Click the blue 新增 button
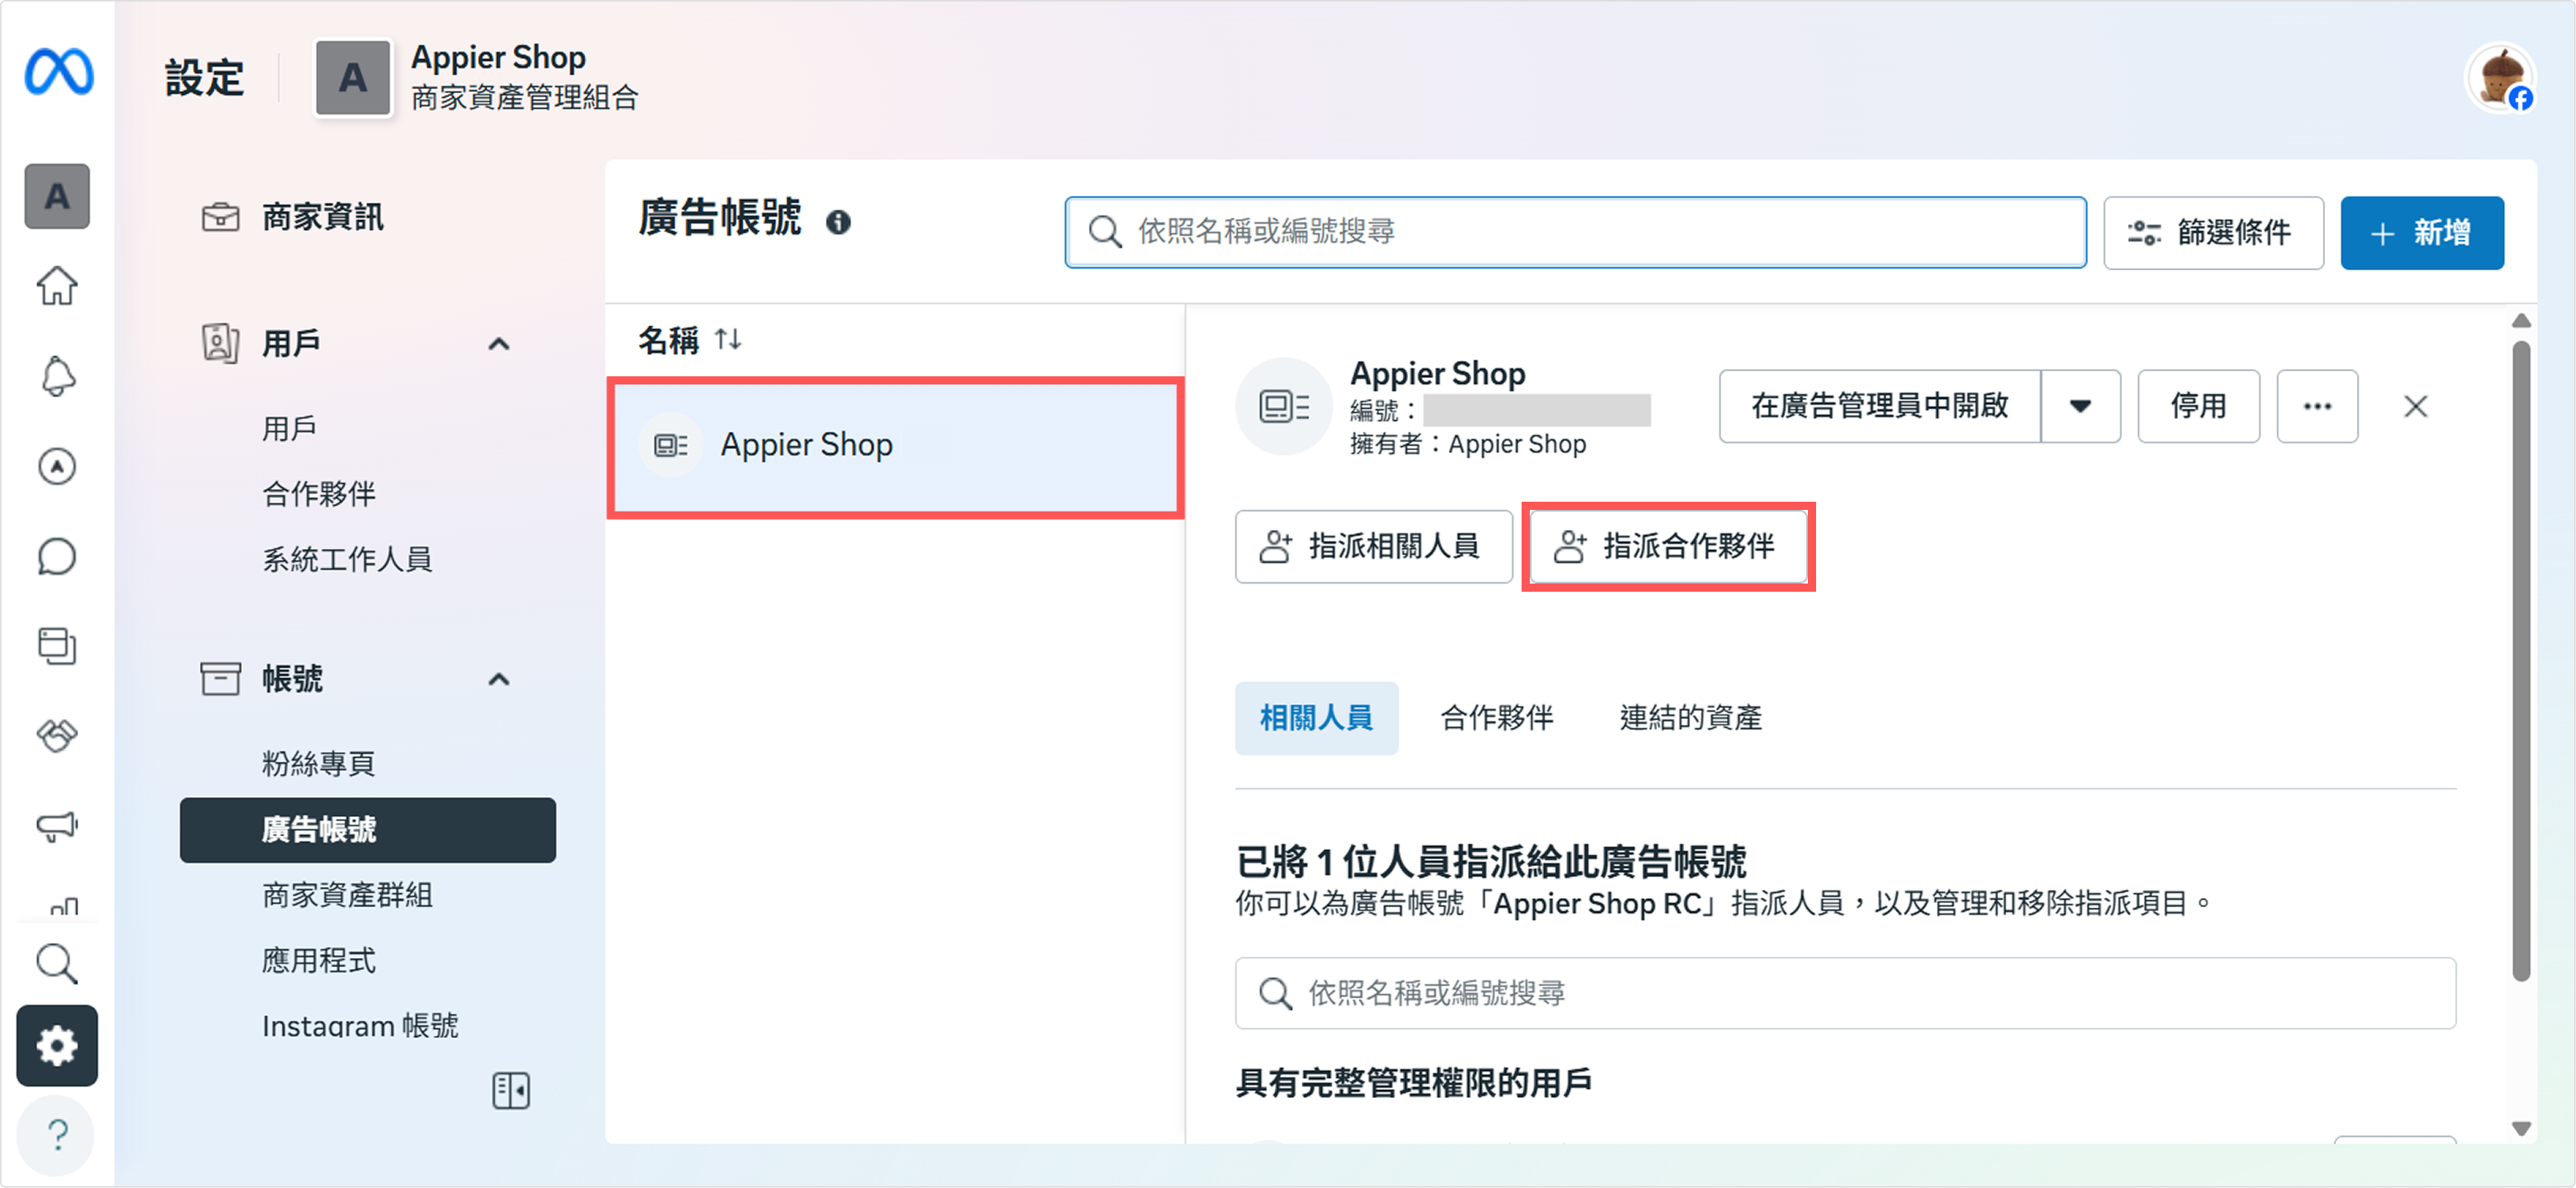Viewport: 2576px width, 1188px height. click(2421, 233)
